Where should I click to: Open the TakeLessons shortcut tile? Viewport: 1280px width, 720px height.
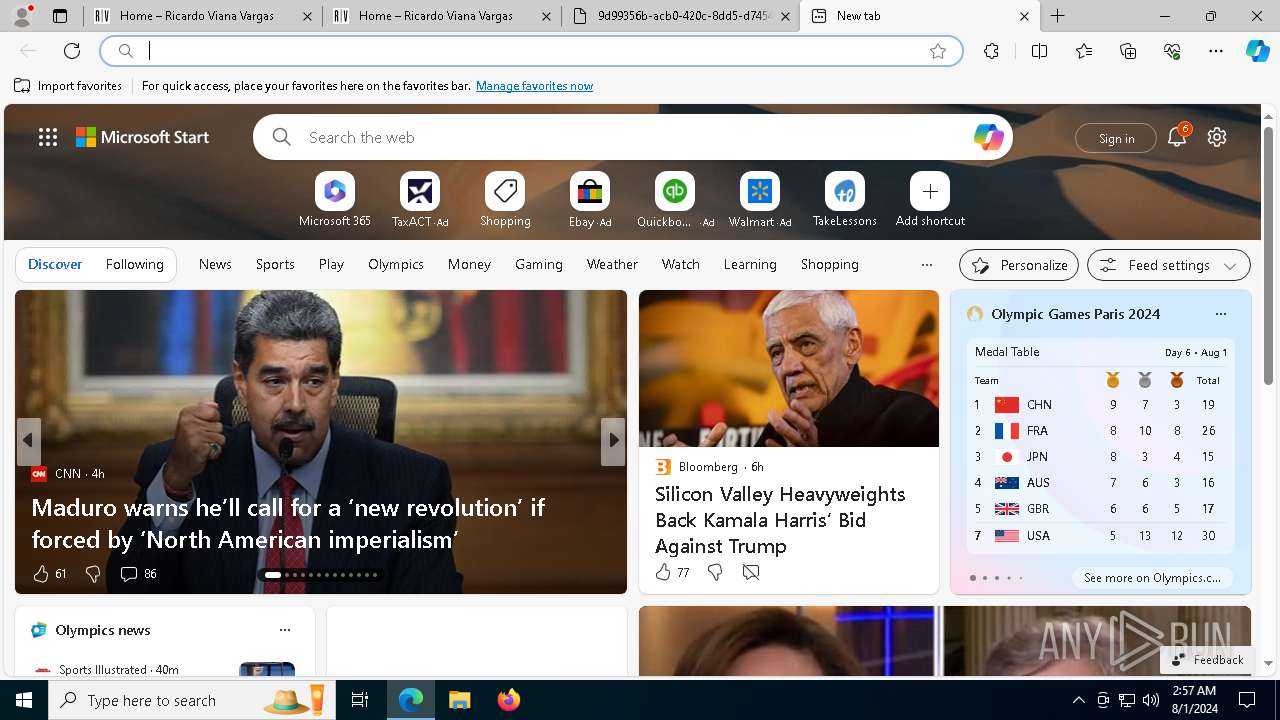click(x=845, y=191)
